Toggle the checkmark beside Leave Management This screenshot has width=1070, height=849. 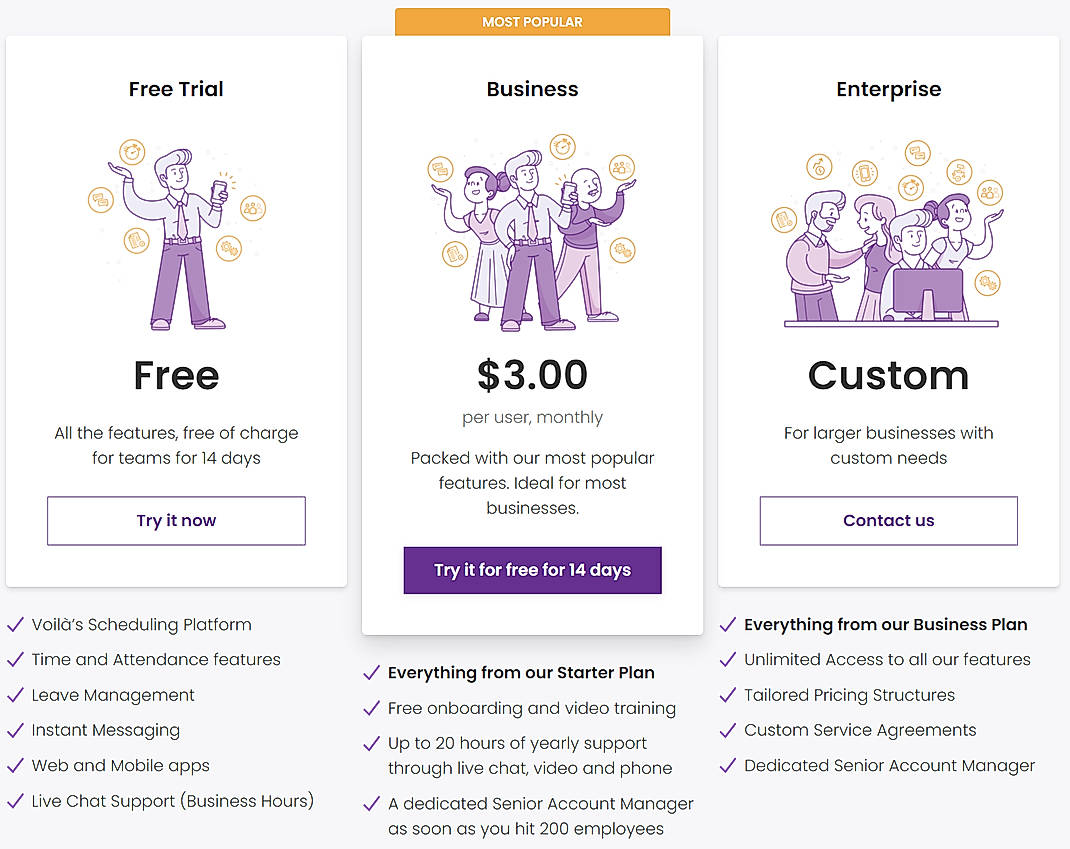point(15,693)
